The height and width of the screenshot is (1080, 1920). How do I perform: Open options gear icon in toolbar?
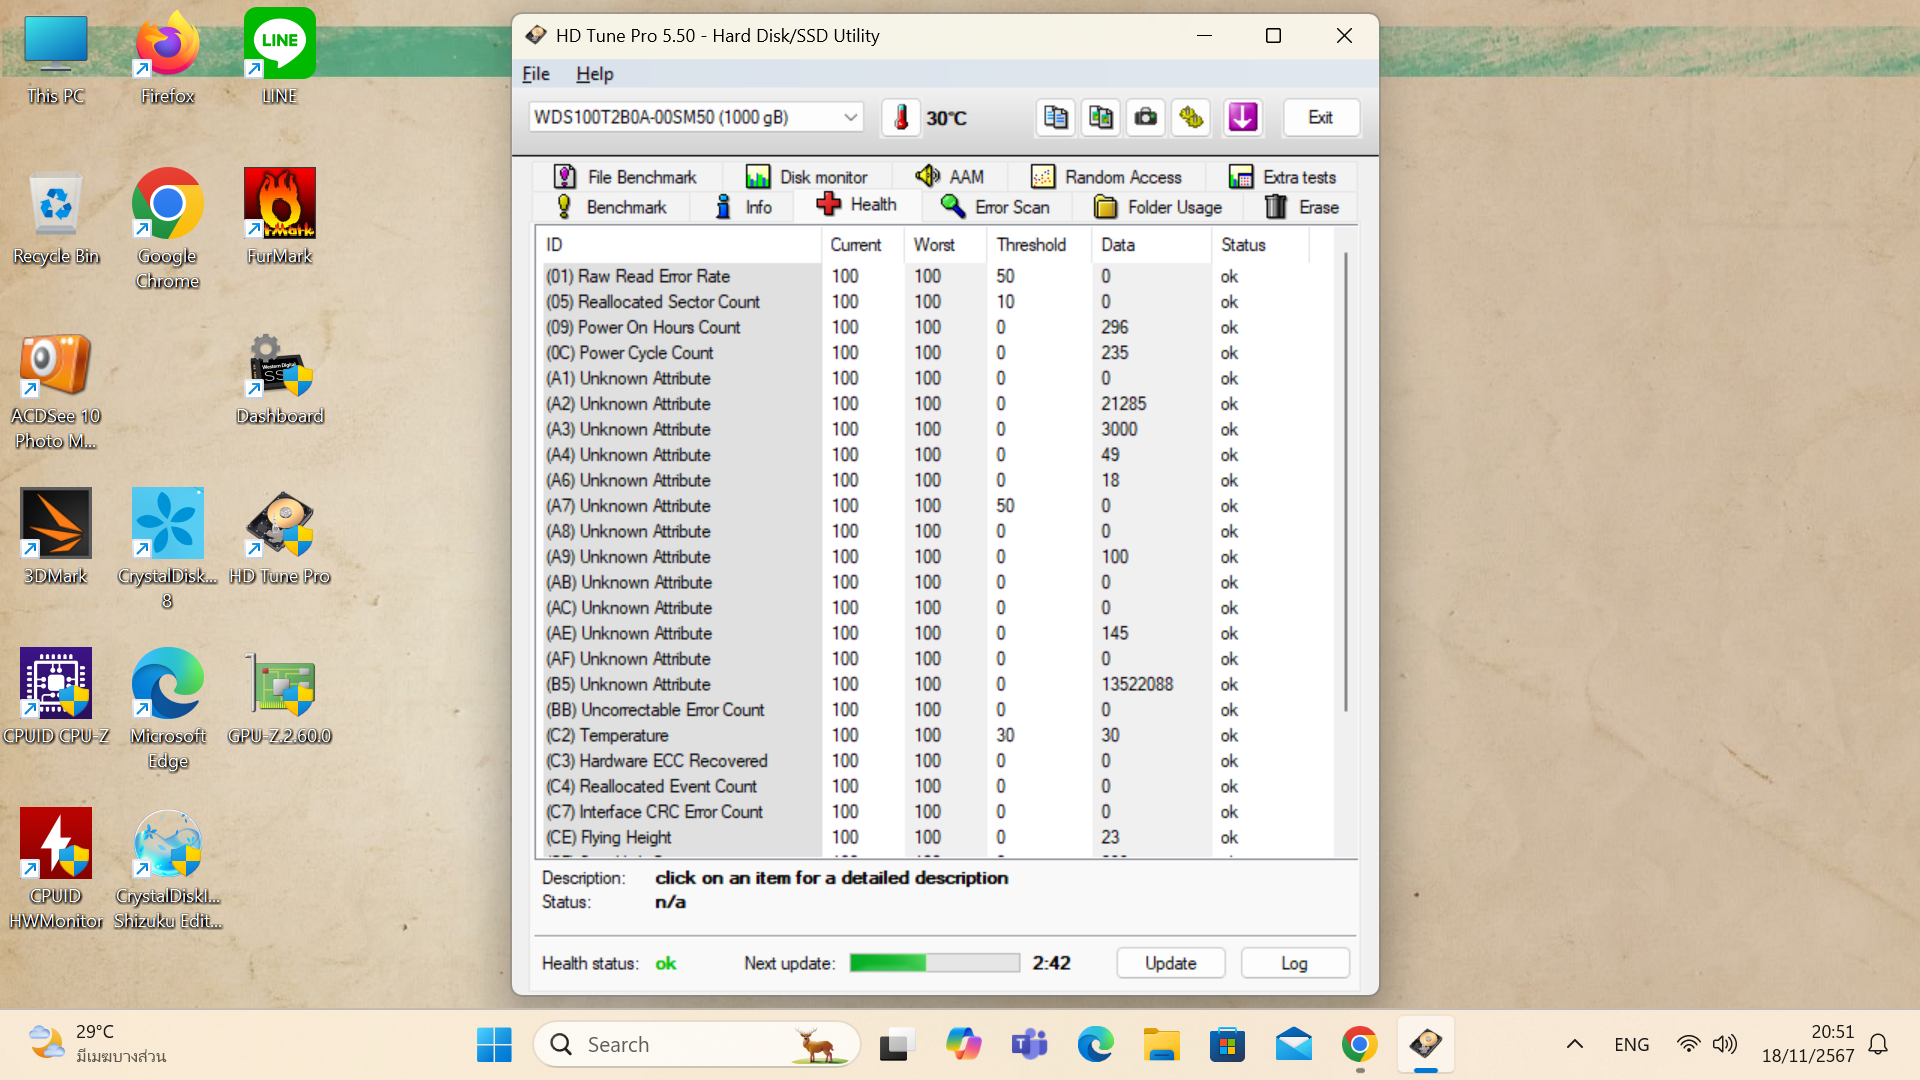pos(1191,118)
